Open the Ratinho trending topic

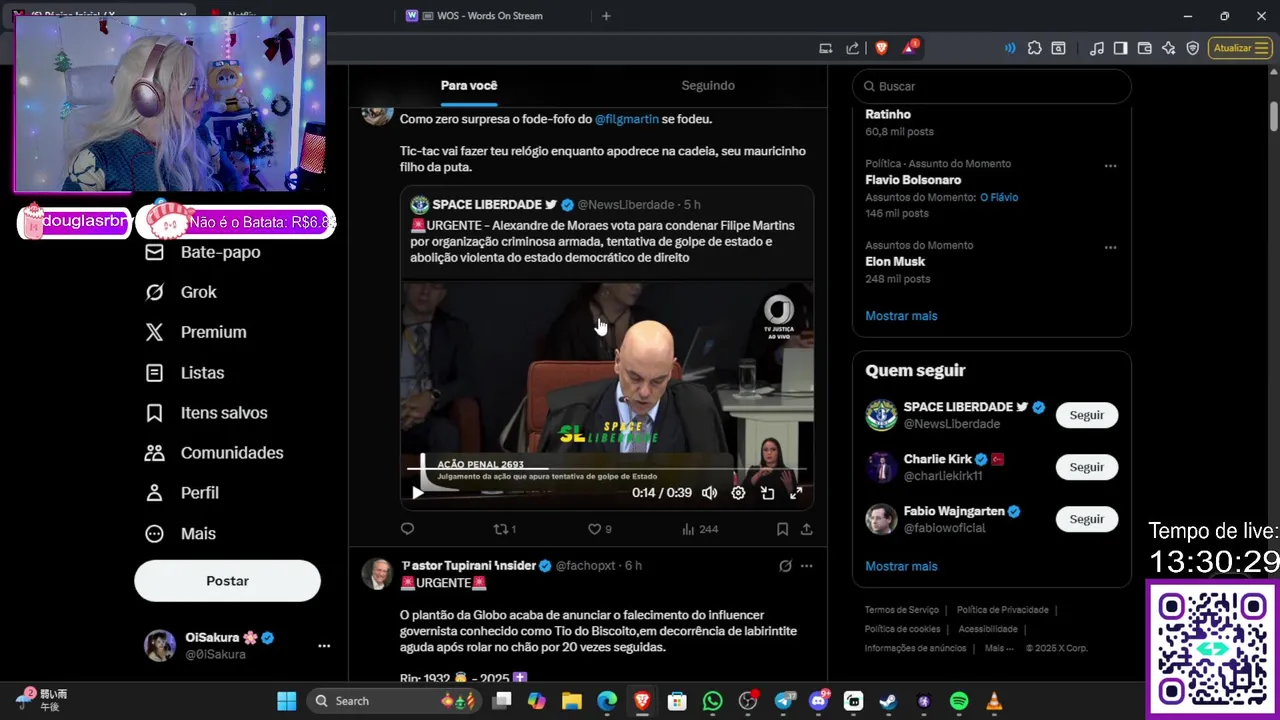(x=888, y=114)
